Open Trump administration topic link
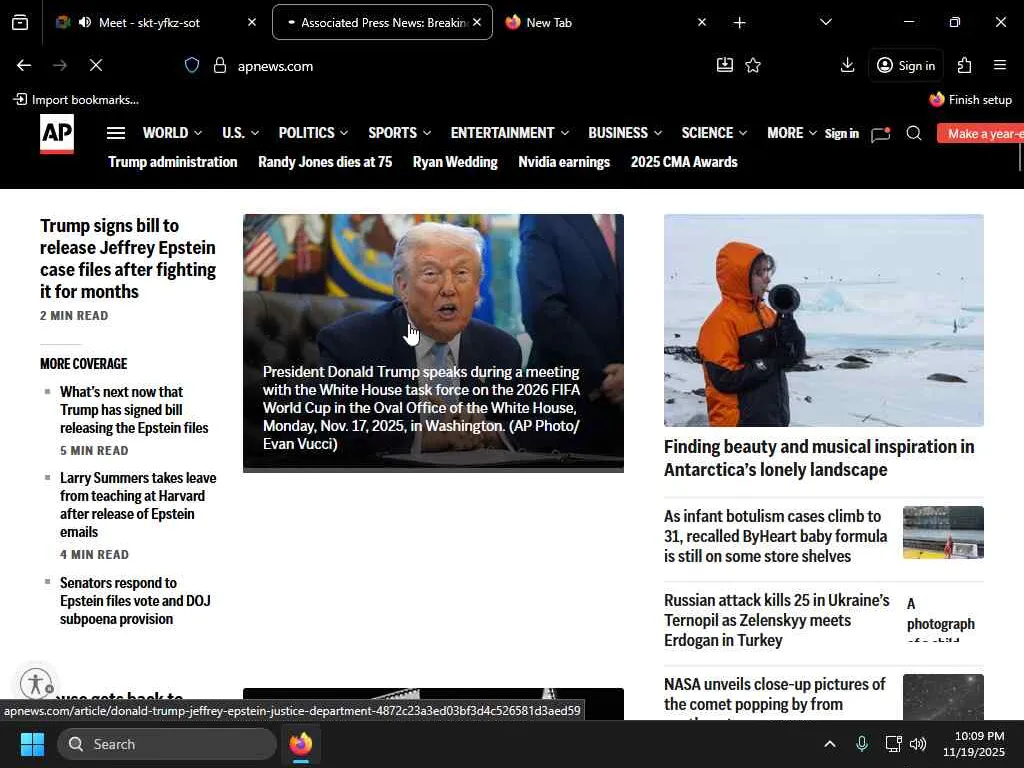Image resolution: width=1024 pixels, height=768 pixels. 173,162
